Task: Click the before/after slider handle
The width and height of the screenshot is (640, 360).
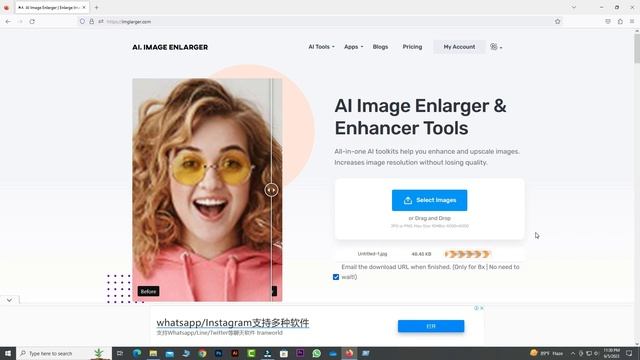Action: pyautogui.click(x=271, y=190)
